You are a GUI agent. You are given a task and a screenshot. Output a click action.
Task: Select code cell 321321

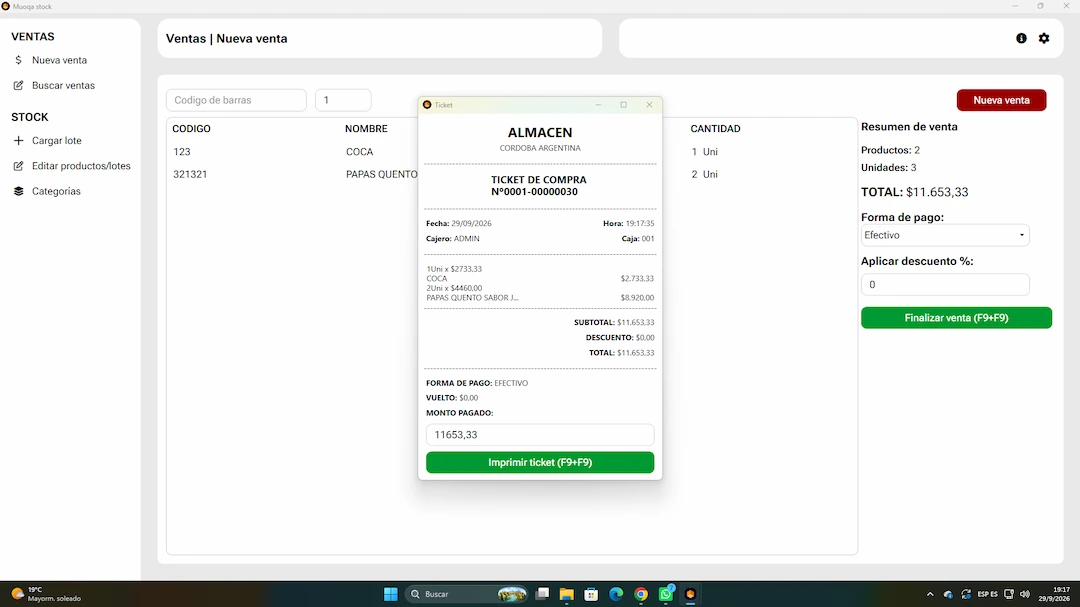click(190, 174)
